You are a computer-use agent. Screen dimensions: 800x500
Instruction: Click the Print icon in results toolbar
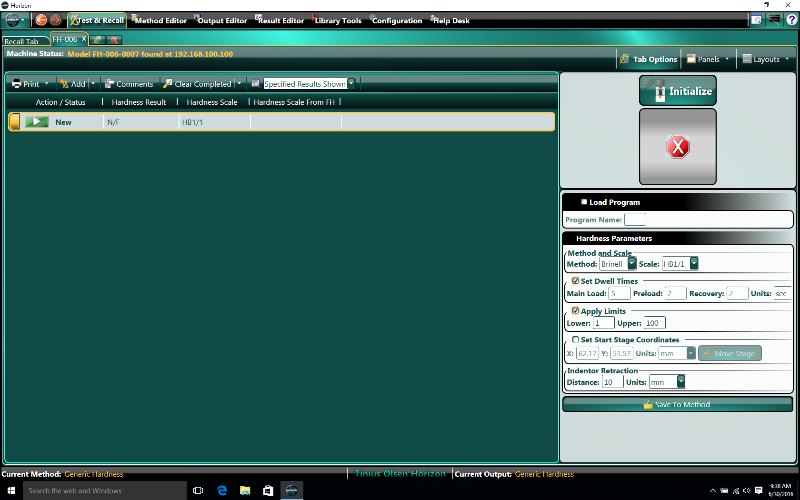click(x=17, y=84)
